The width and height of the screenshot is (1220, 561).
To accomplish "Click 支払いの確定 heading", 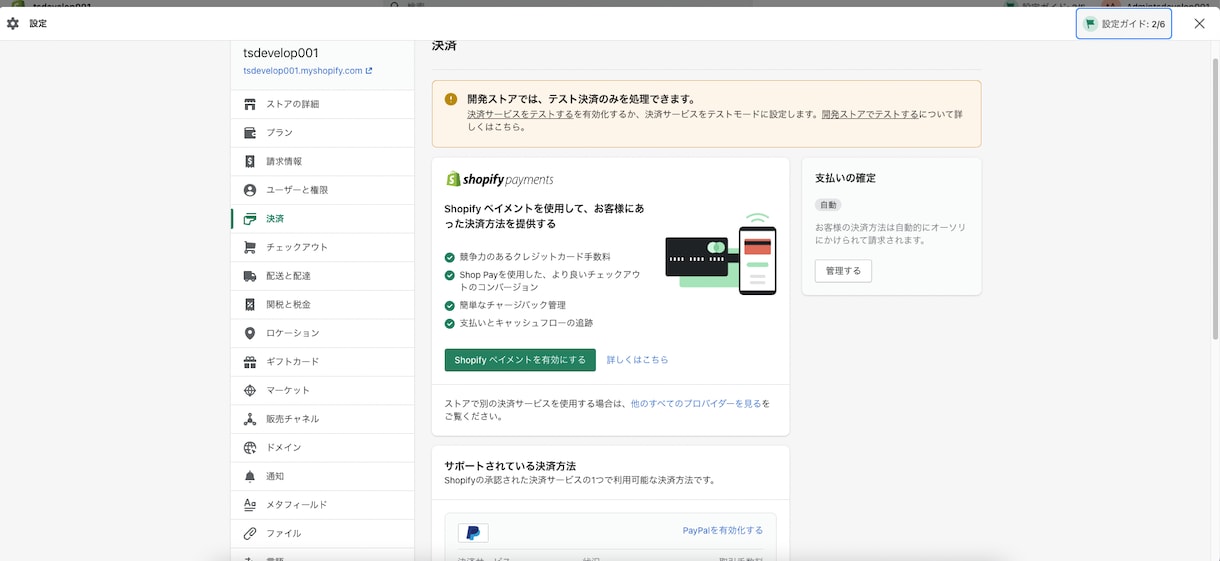I will [x=845, y=178].
